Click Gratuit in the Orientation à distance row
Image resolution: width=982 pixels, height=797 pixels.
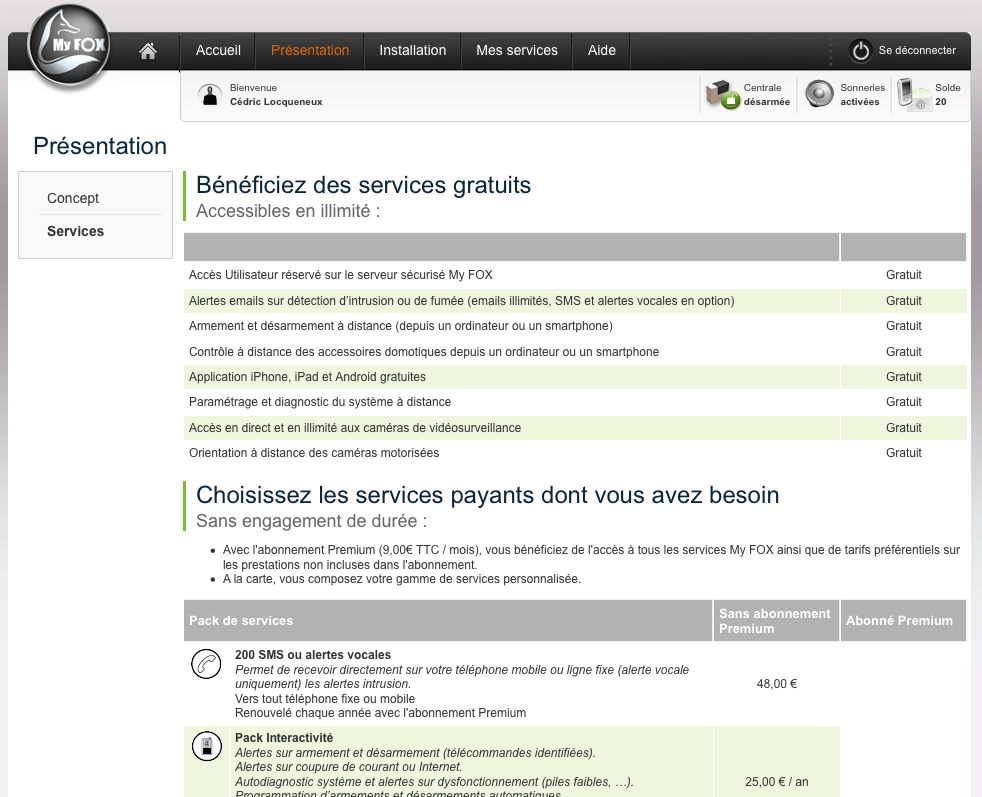coord(904,453)
